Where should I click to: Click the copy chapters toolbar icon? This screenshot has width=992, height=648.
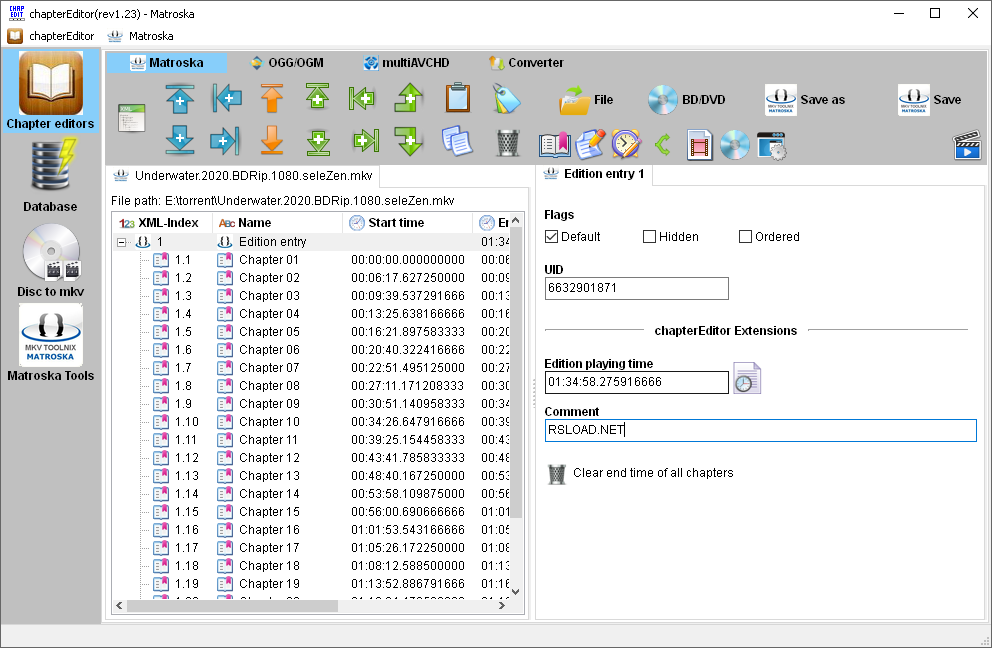[x=459, y=143]
